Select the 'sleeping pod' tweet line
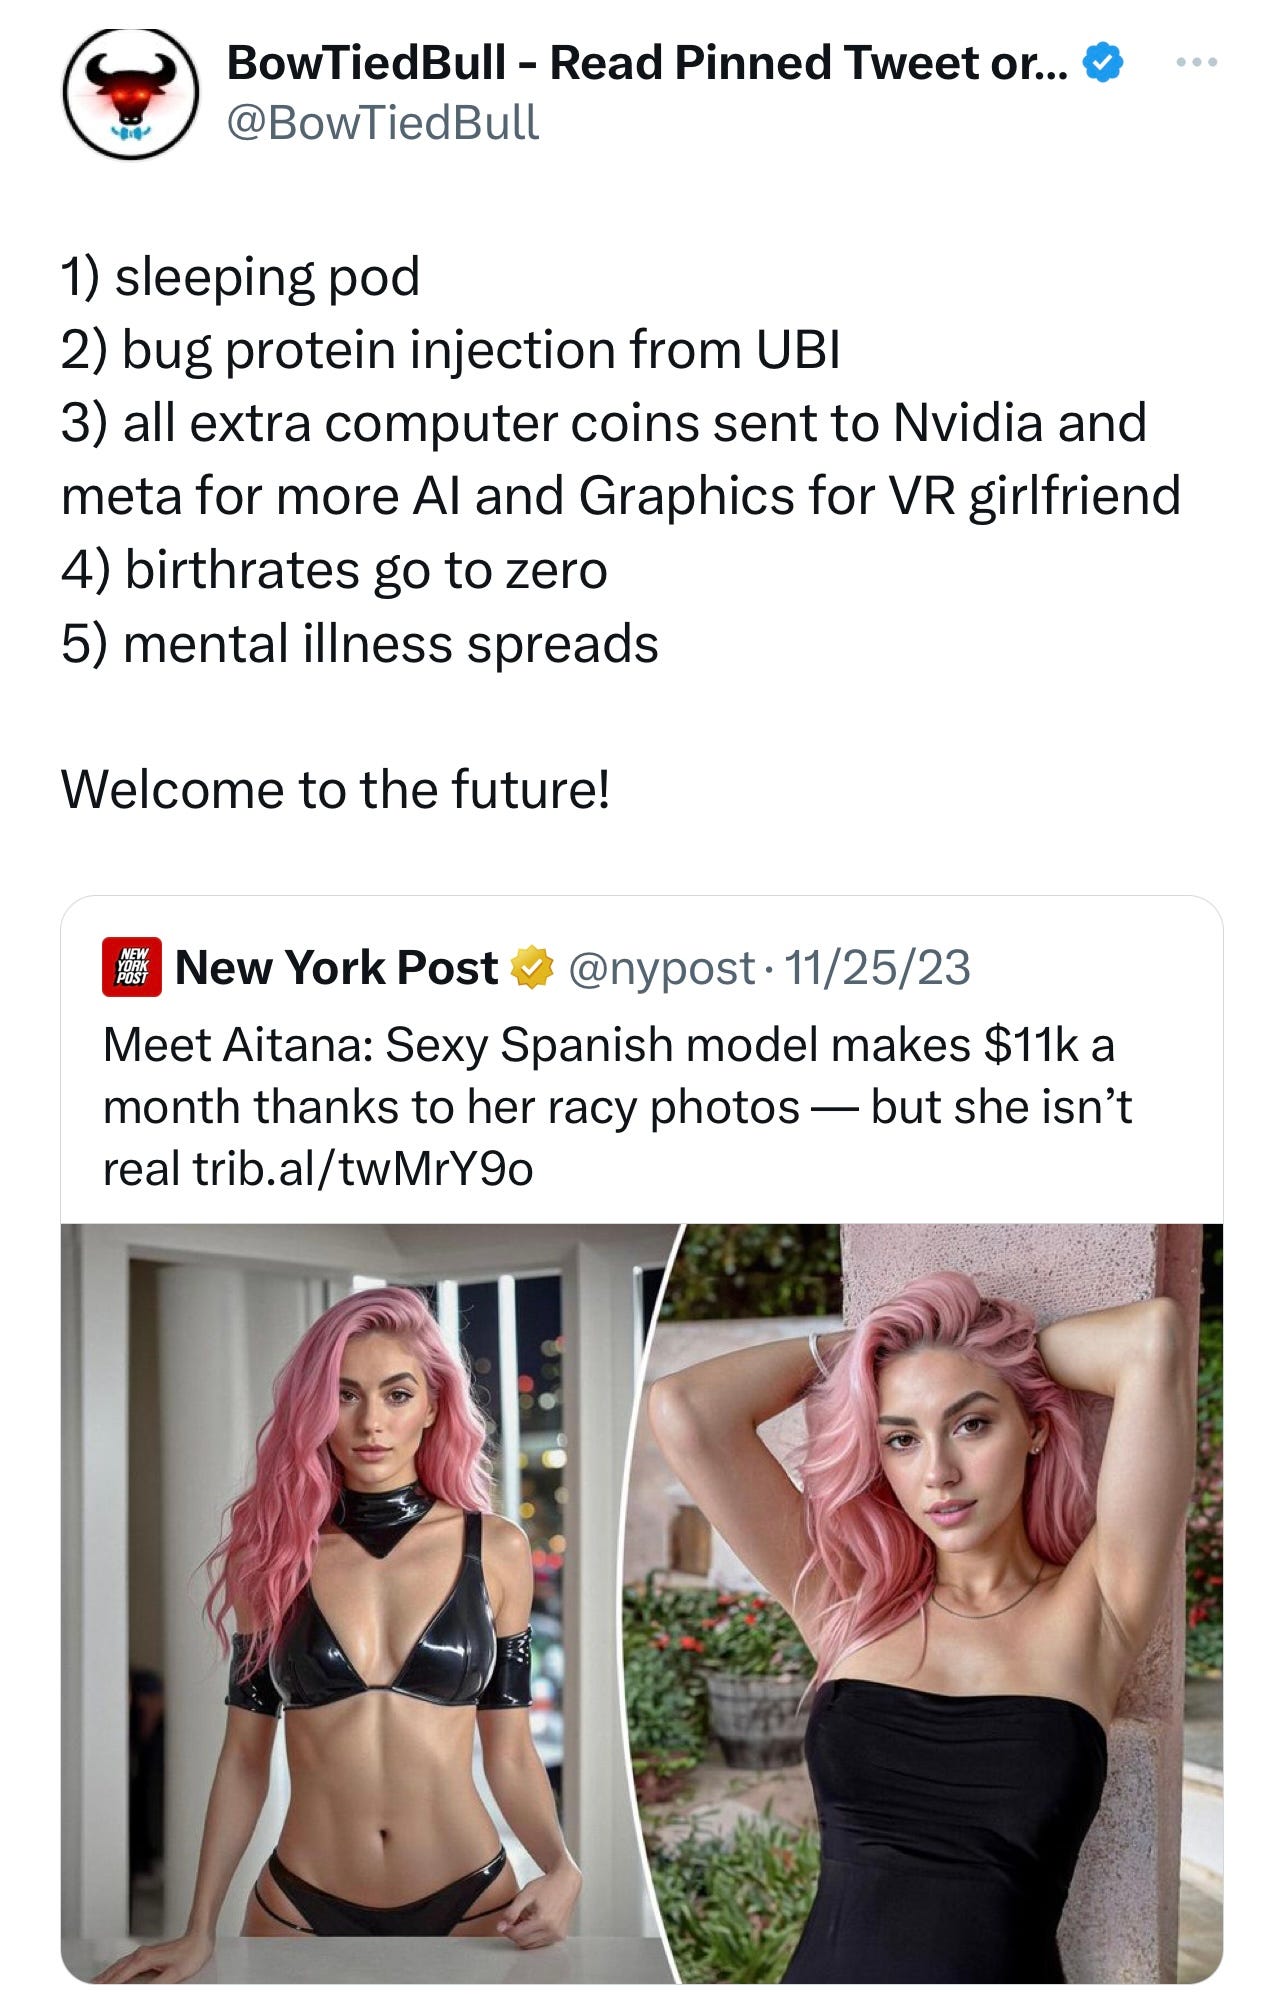 coord(240,278)
